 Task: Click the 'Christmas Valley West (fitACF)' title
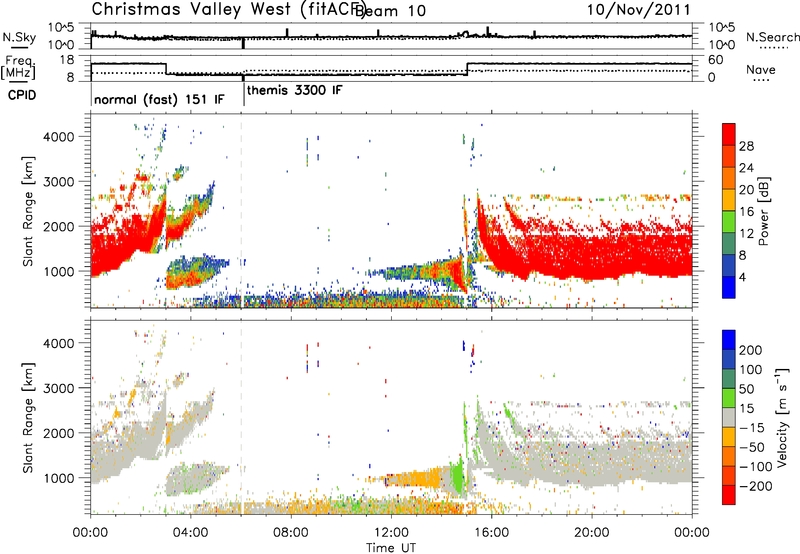[228, 10]
